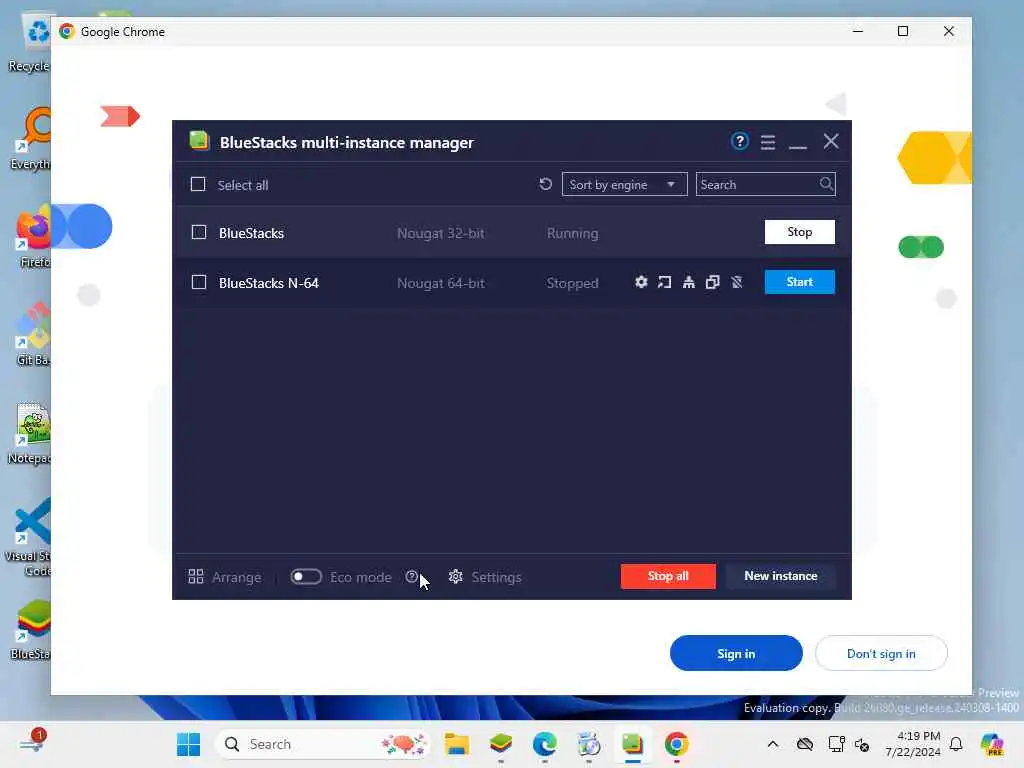Open Visual Studio Code desktop shortcut

click(29, 537)
